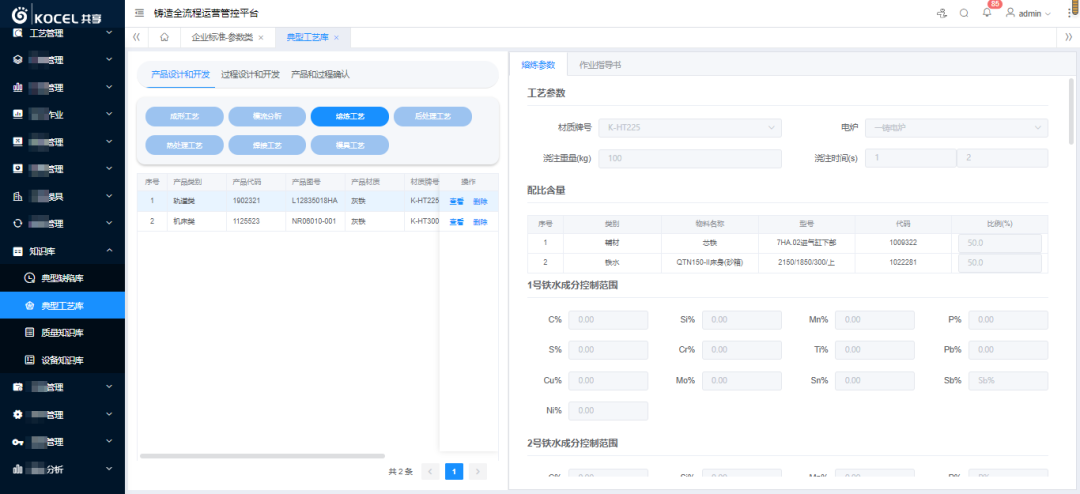Select the 熔炼工艺 button
The width and height of the screenshot is (1080, 494).
[350, 116]
